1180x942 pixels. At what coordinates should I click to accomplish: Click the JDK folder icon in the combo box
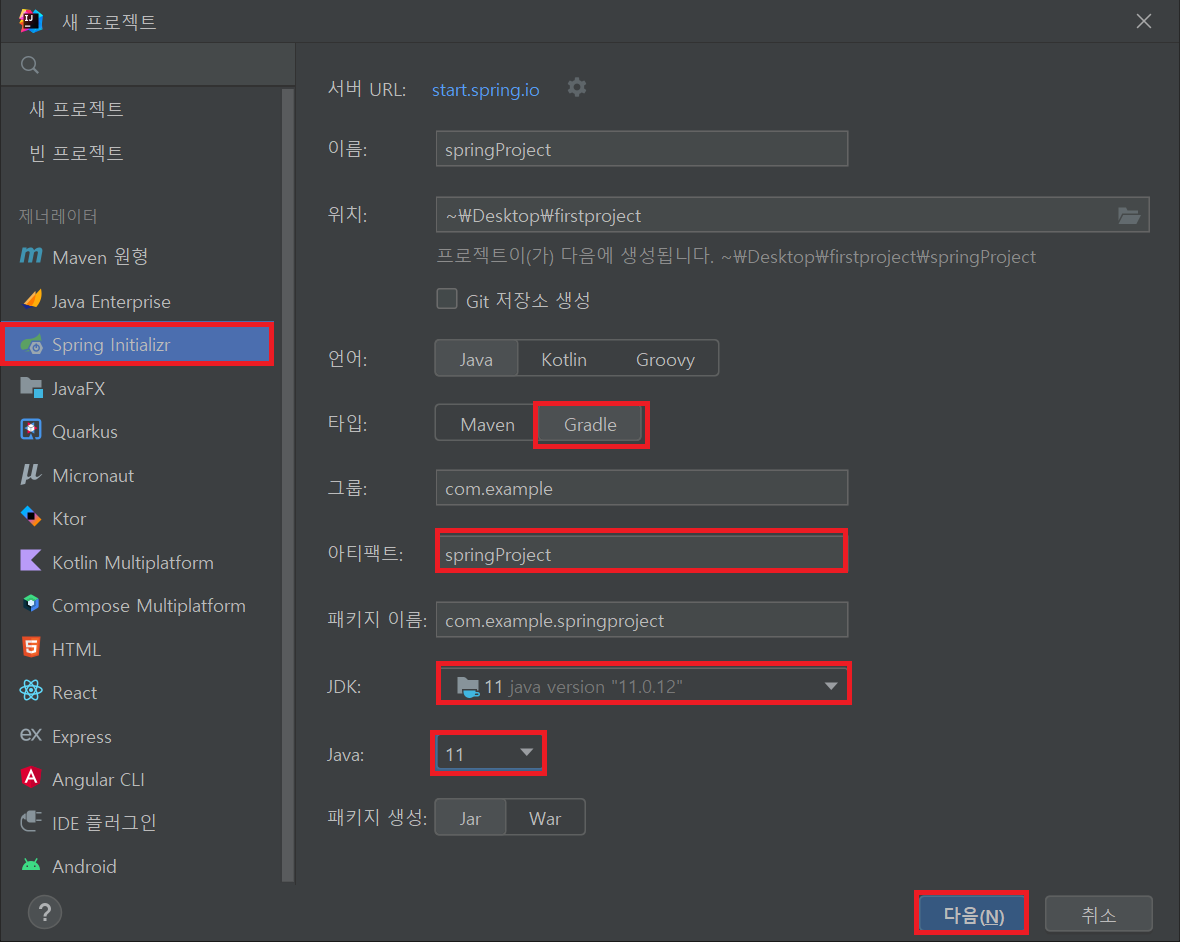[x=467, y=687]
